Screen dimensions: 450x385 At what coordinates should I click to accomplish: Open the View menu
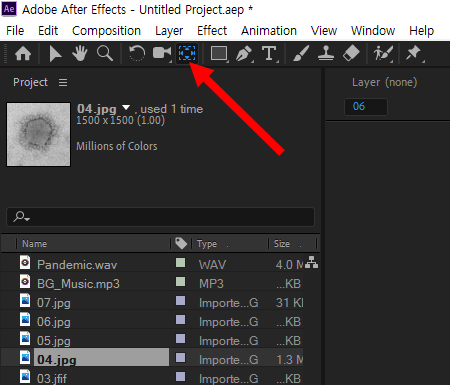(x=324, y=31)
